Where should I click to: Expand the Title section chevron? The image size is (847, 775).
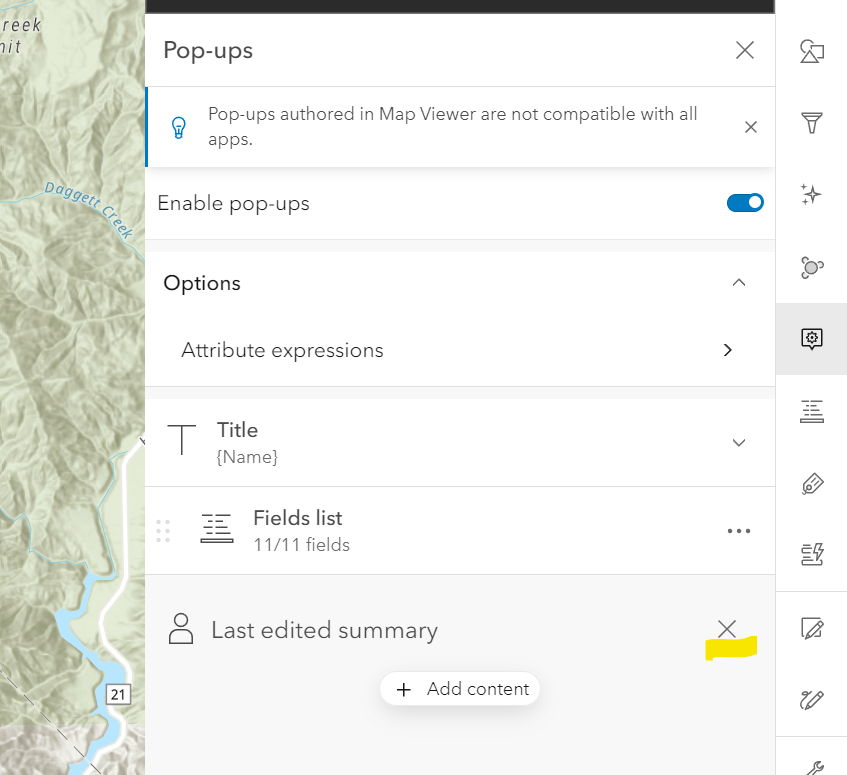click(739, 443)
